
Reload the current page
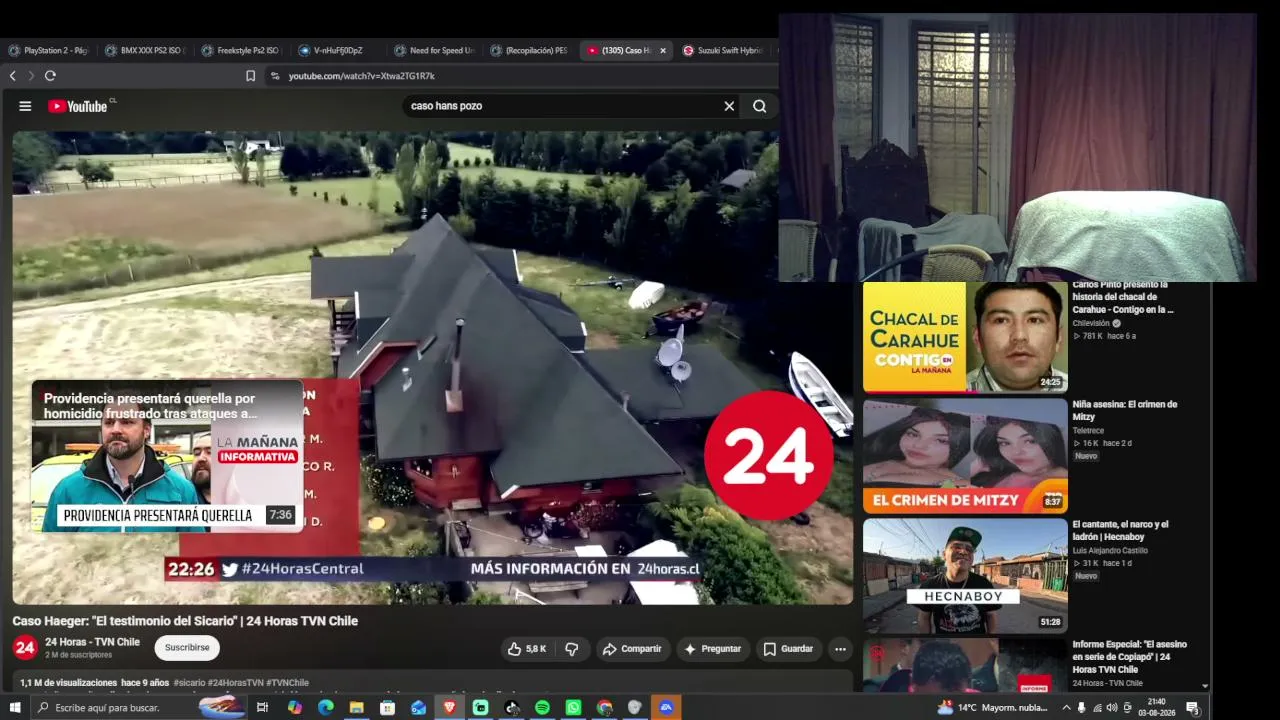pyautogui.click(x=50, y=76)
